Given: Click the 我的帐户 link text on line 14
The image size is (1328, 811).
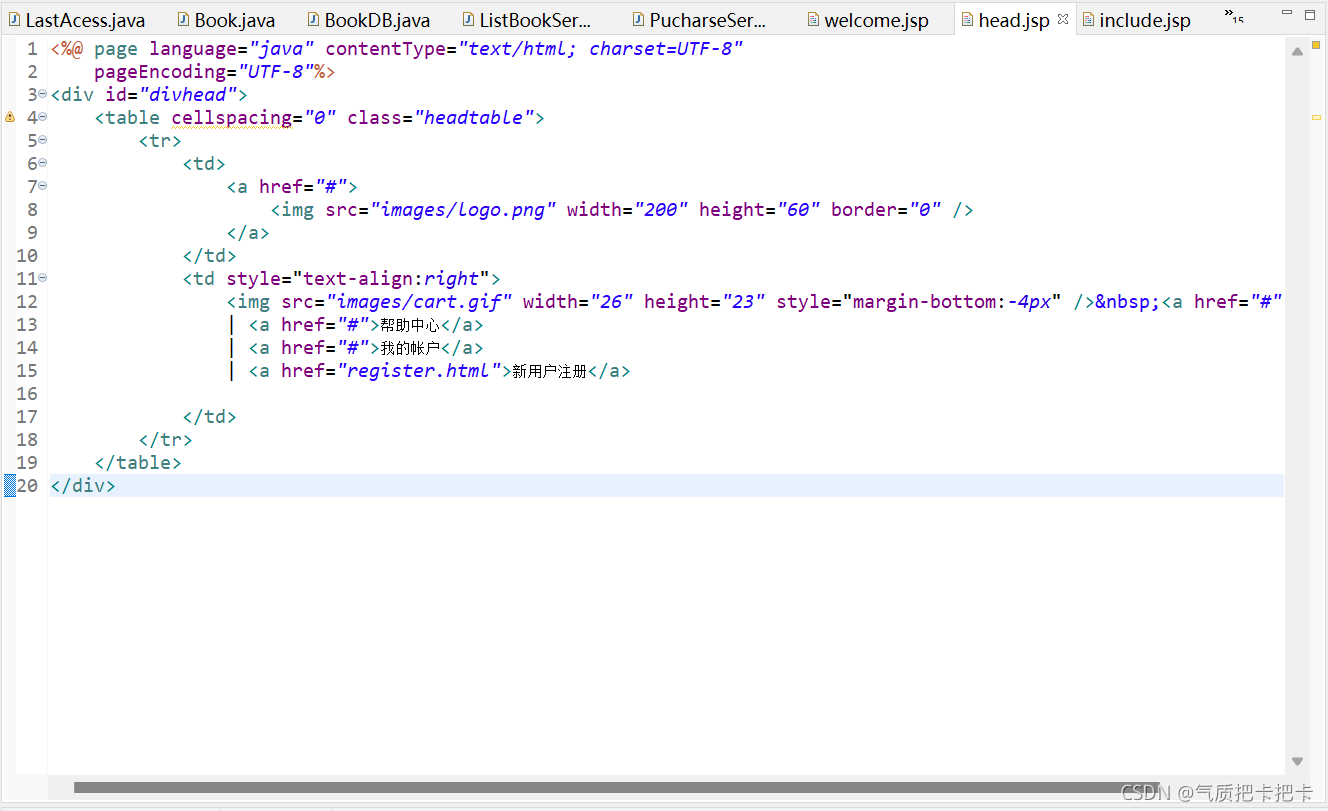Looking at the screenshot, I should click(410, 348).
